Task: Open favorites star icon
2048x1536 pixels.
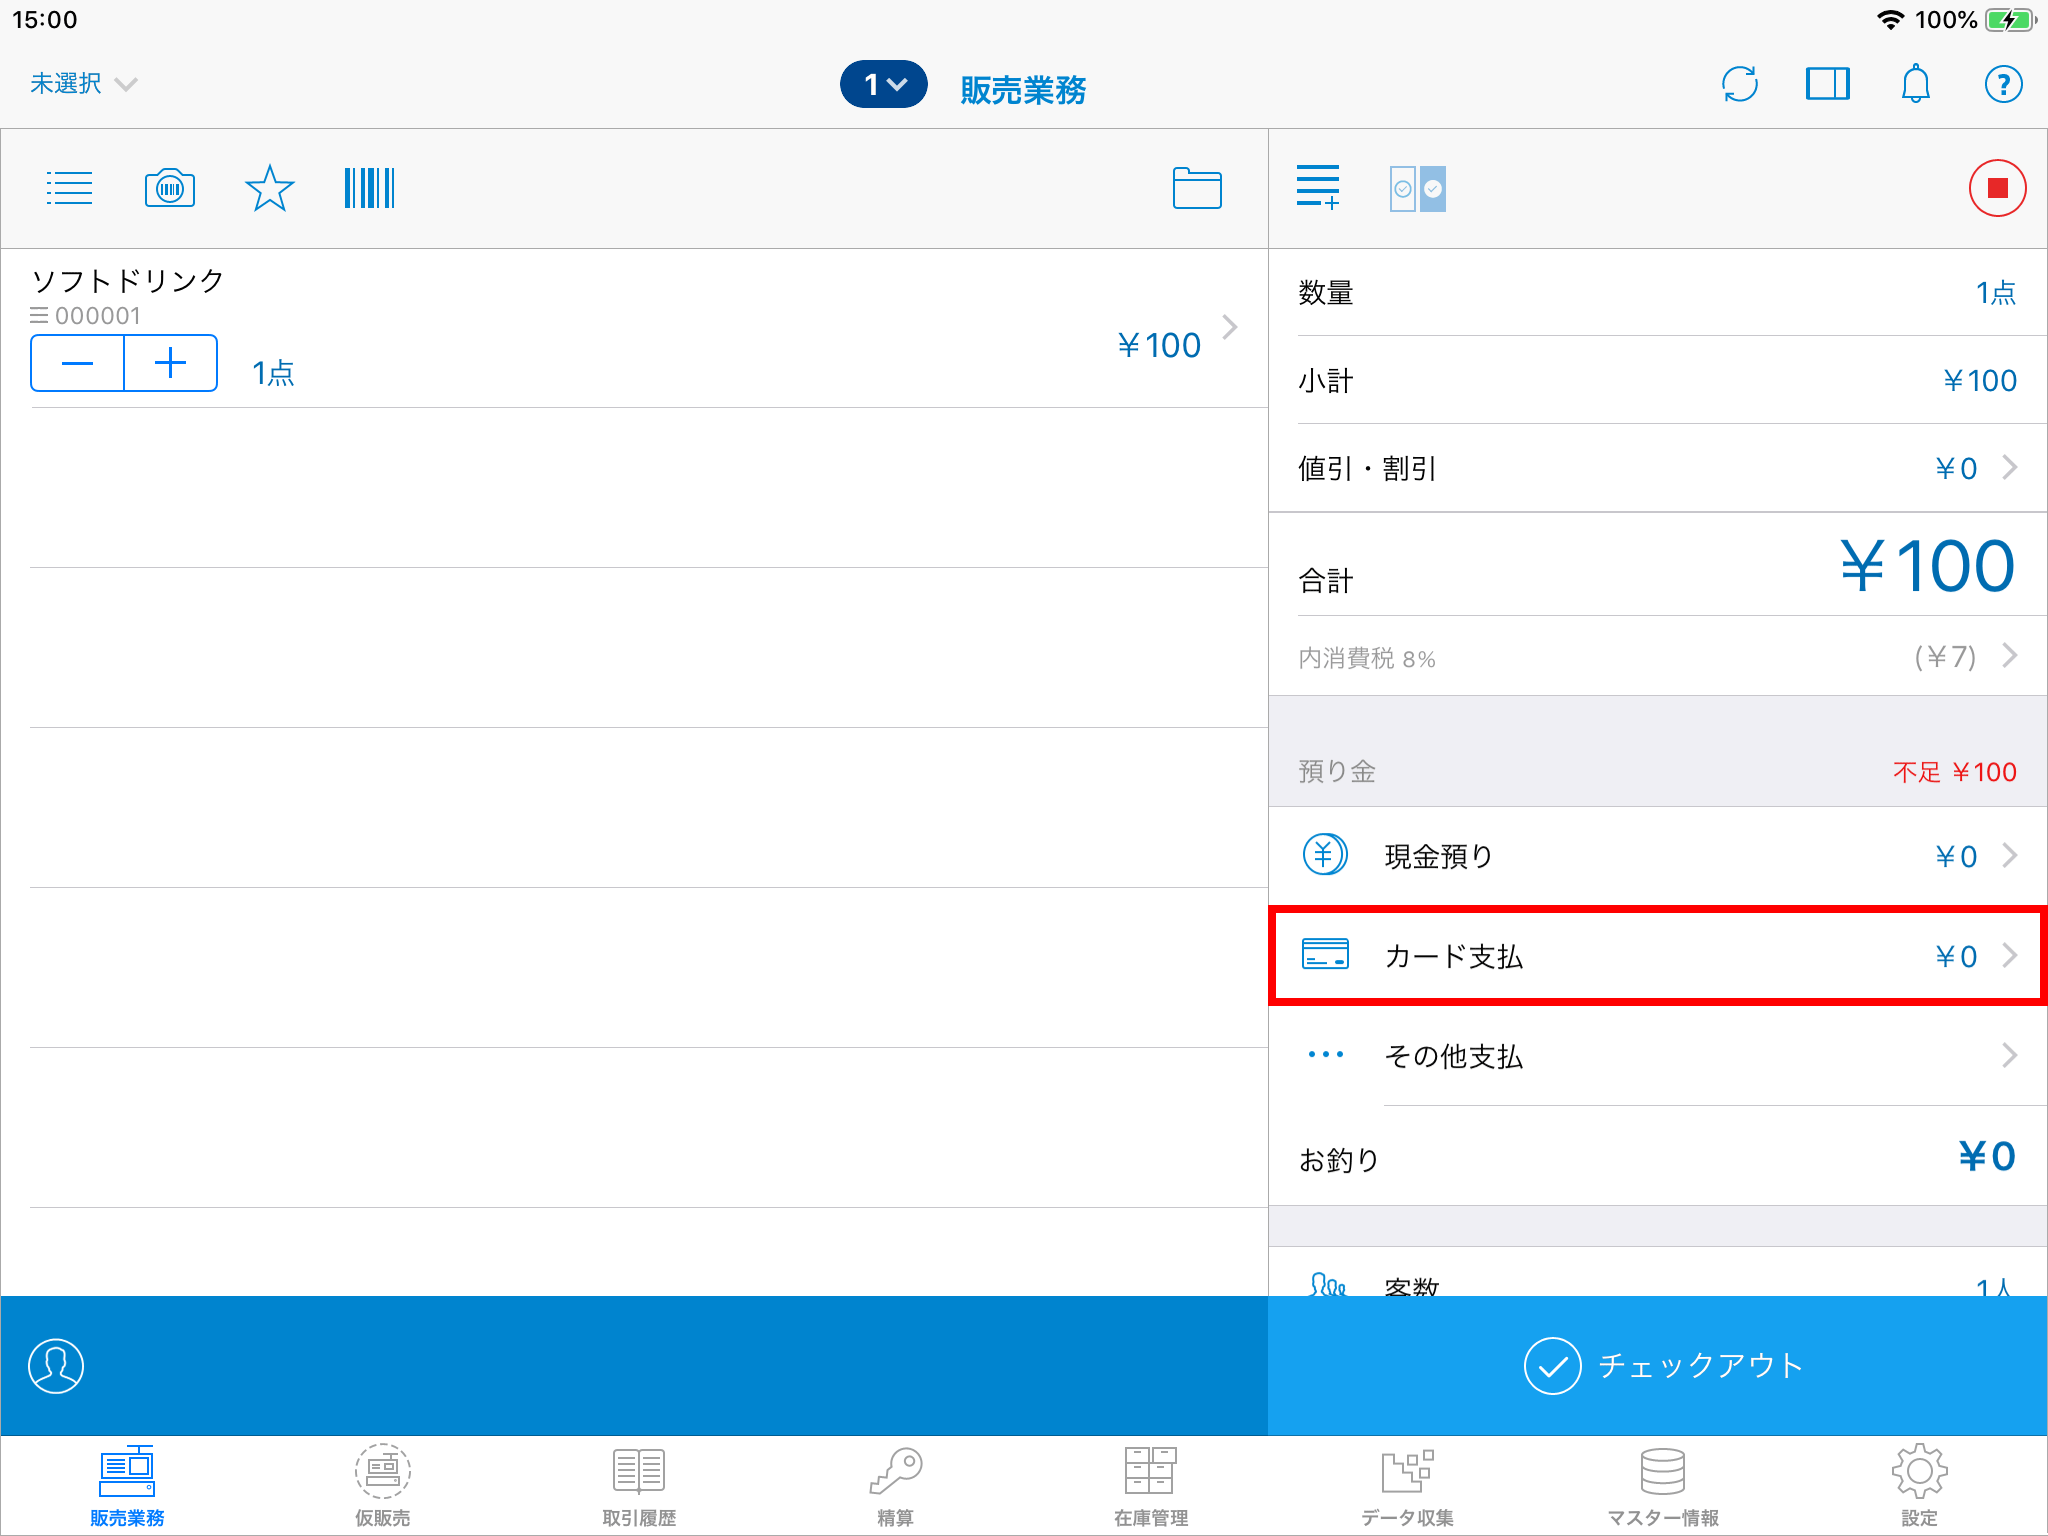Action: 269,188
